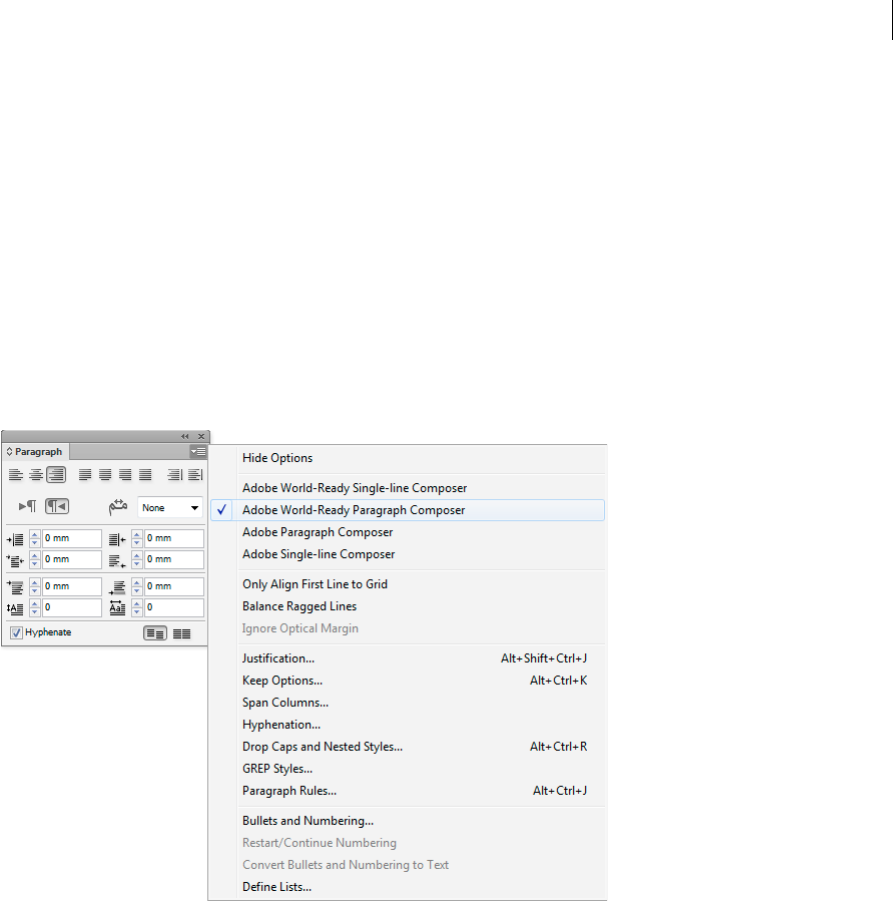Click Align towards spine icon
The width and height of the screenshot is (893, 901).
pos(175,475)
